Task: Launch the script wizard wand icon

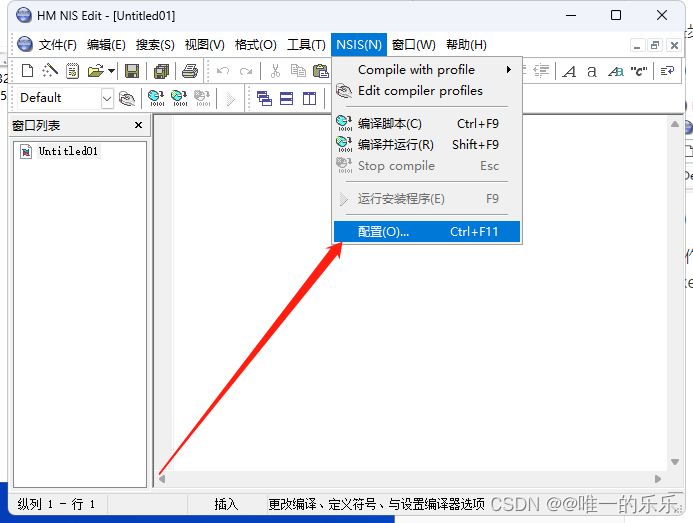Action: (x=50, y=71)
